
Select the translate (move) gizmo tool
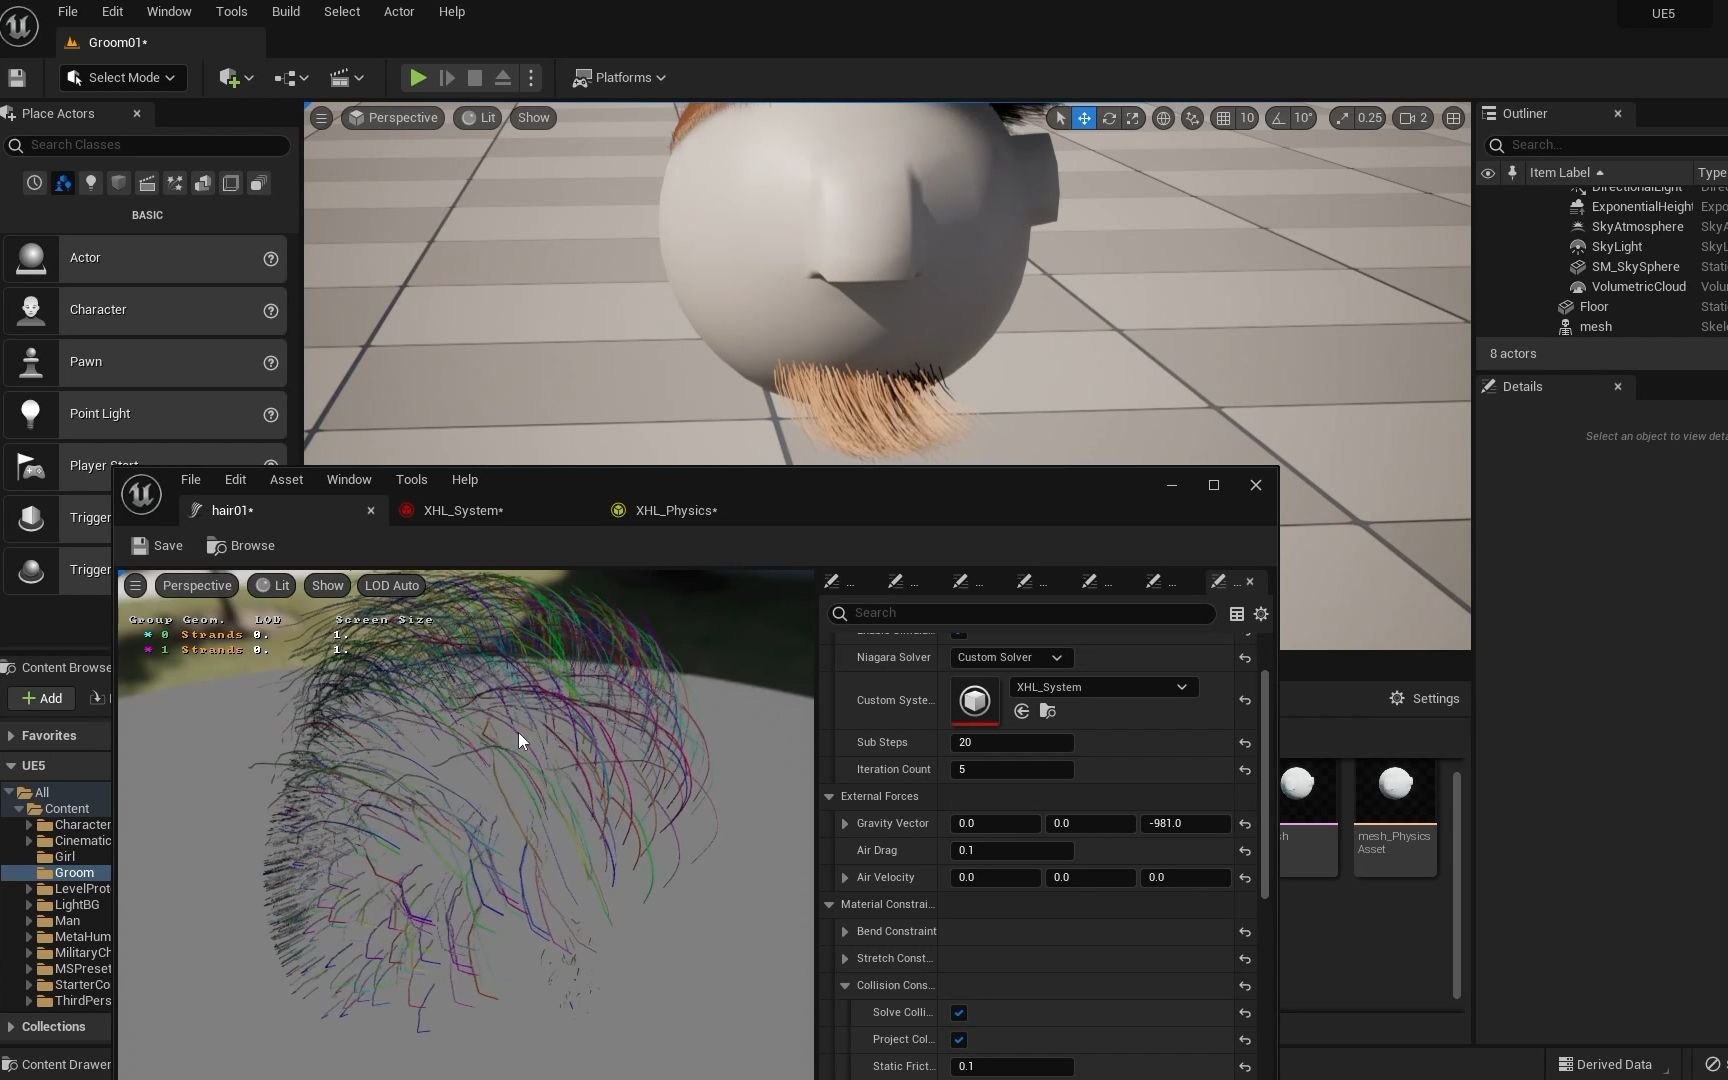point(1084,118)
